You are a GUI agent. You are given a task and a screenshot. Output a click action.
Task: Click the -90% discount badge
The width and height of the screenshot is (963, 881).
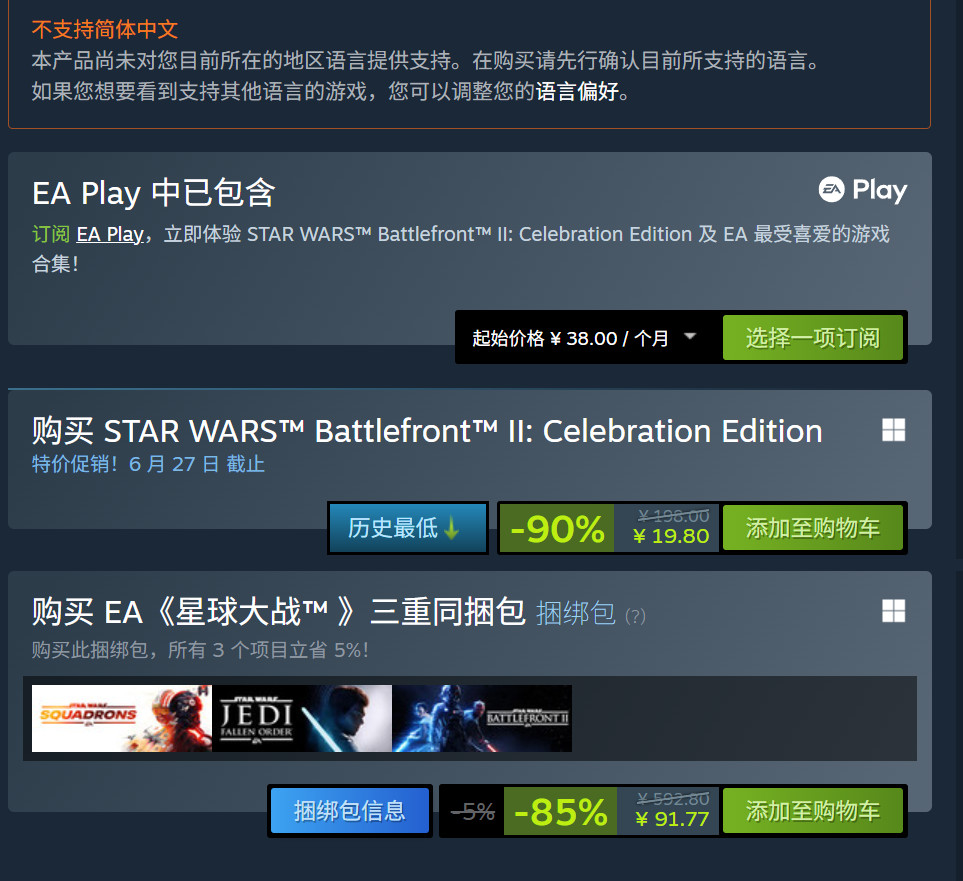(x=557, y=529)
